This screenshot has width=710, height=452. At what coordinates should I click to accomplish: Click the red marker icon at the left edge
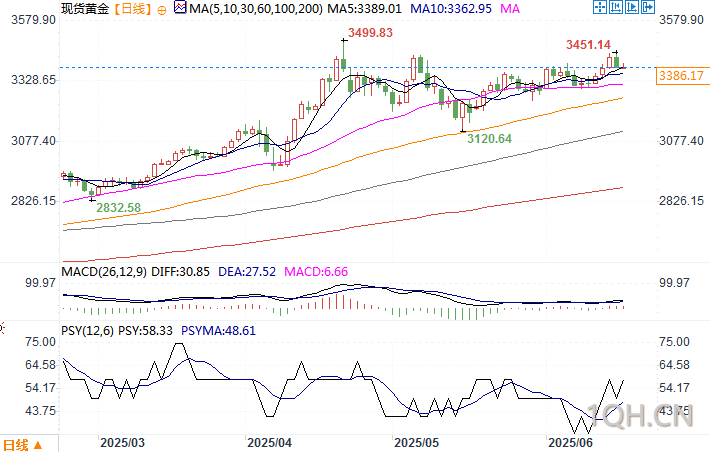[x=2, y=328]
